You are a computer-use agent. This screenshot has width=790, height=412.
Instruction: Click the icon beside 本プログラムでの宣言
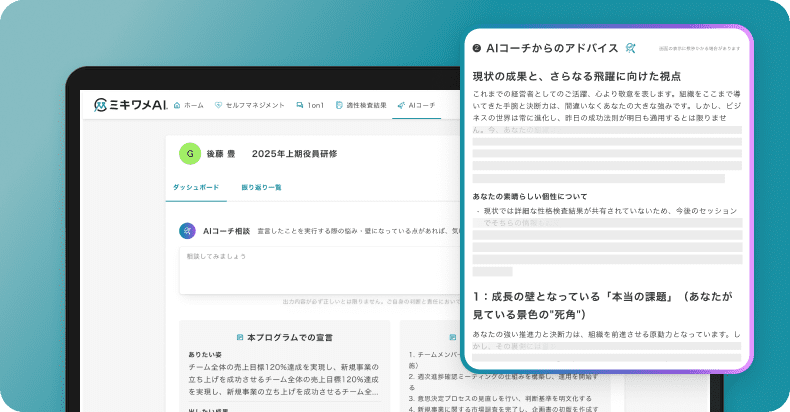coord(240,337)
